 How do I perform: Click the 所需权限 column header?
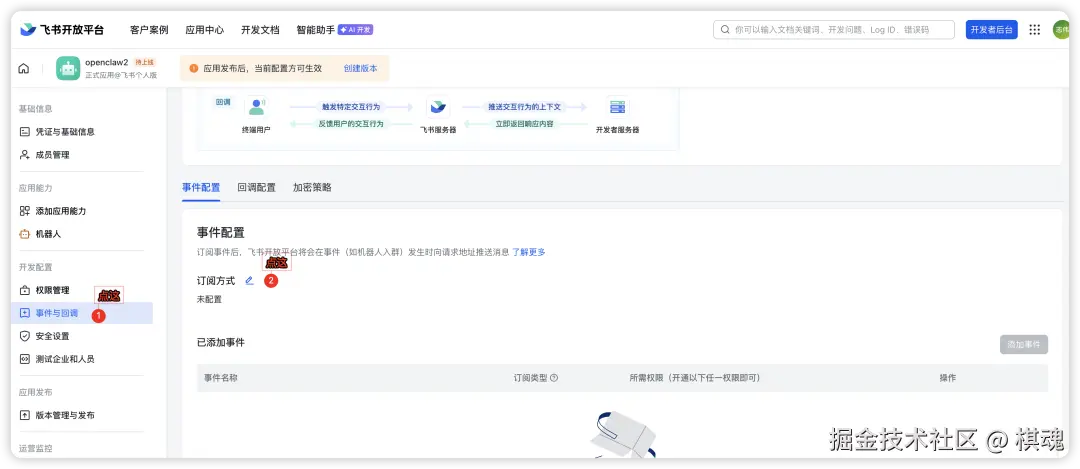click(694, 378)
